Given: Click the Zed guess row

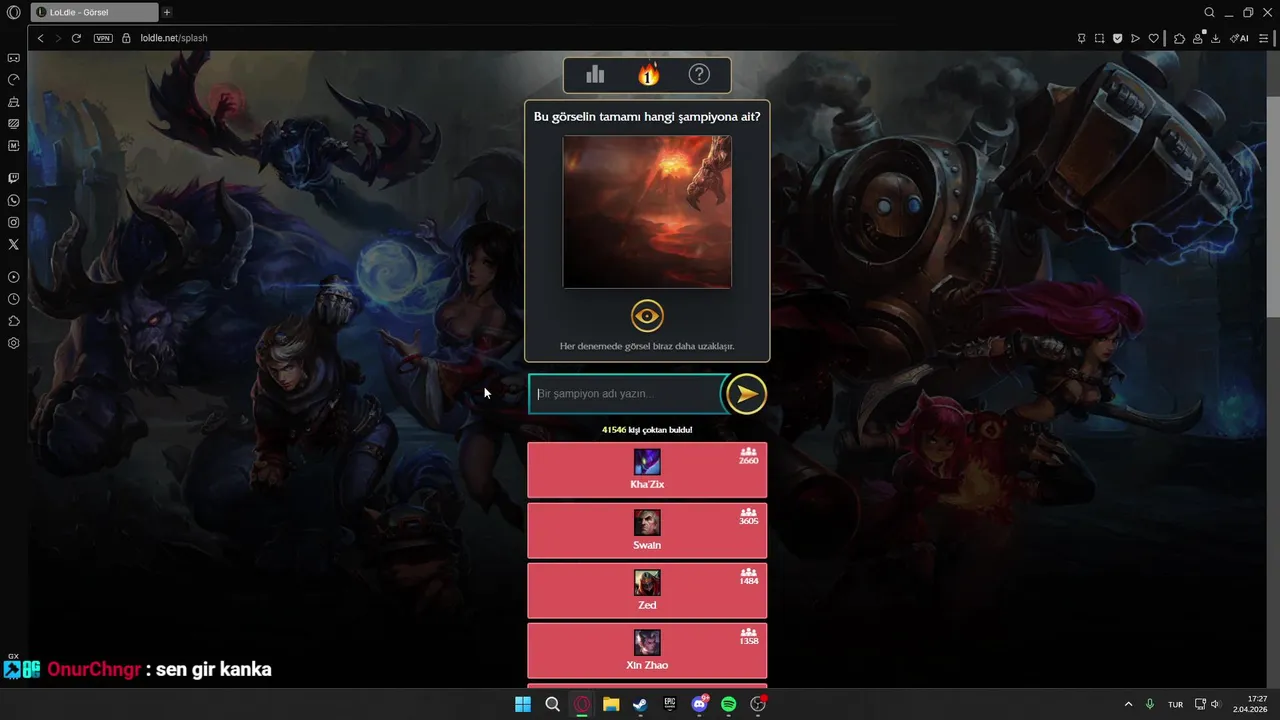Looking at the screenshot, I should click(647, 590).
